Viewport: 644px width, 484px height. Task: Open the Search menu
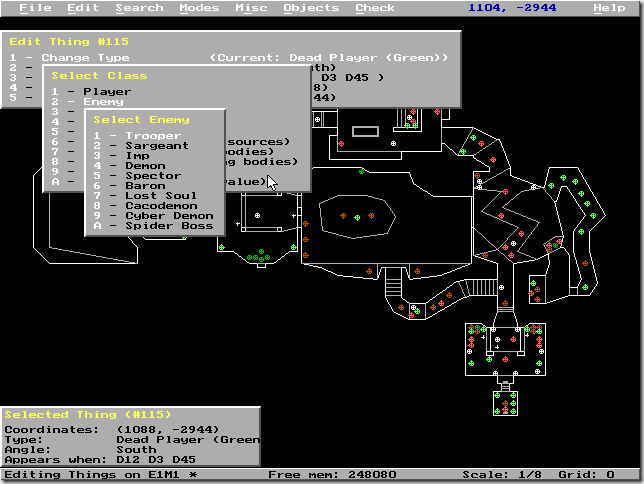pos(139,8)
